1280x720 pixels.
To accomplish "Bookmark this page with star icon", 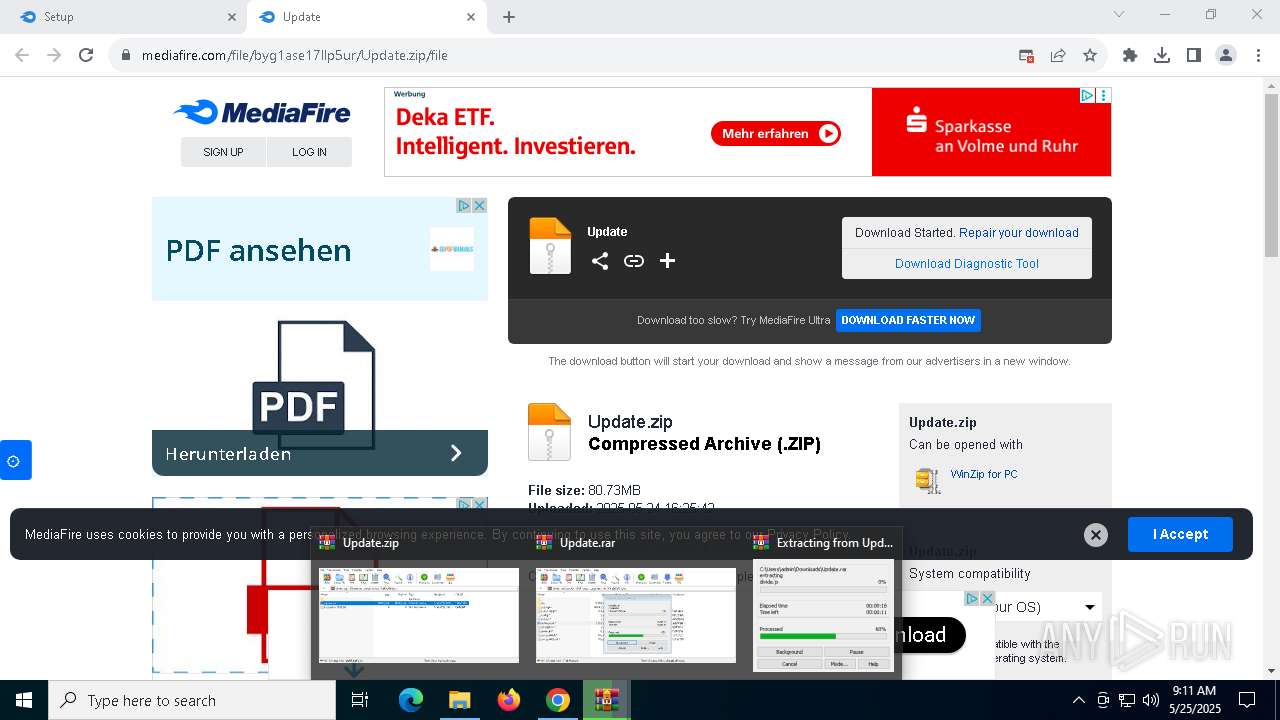I will coord(1090,56).
